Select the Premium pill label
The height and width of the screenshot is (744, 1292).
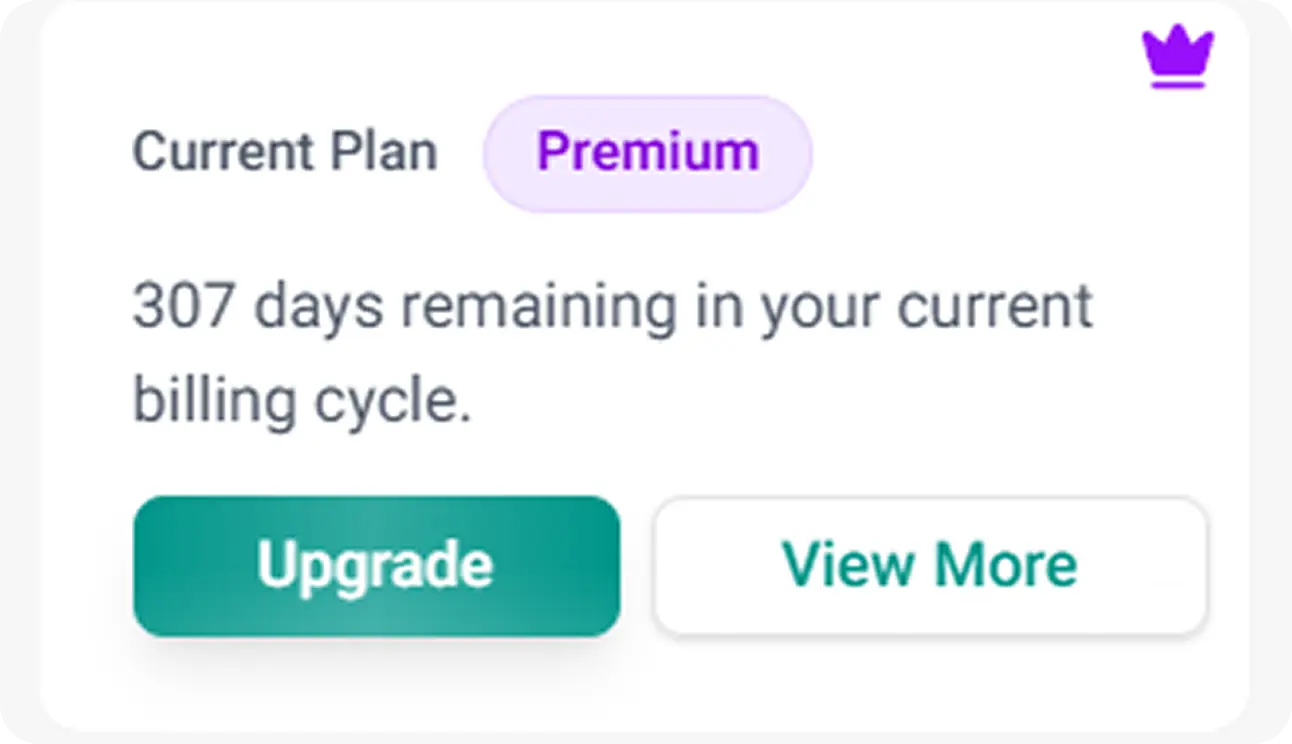(647, 152)
